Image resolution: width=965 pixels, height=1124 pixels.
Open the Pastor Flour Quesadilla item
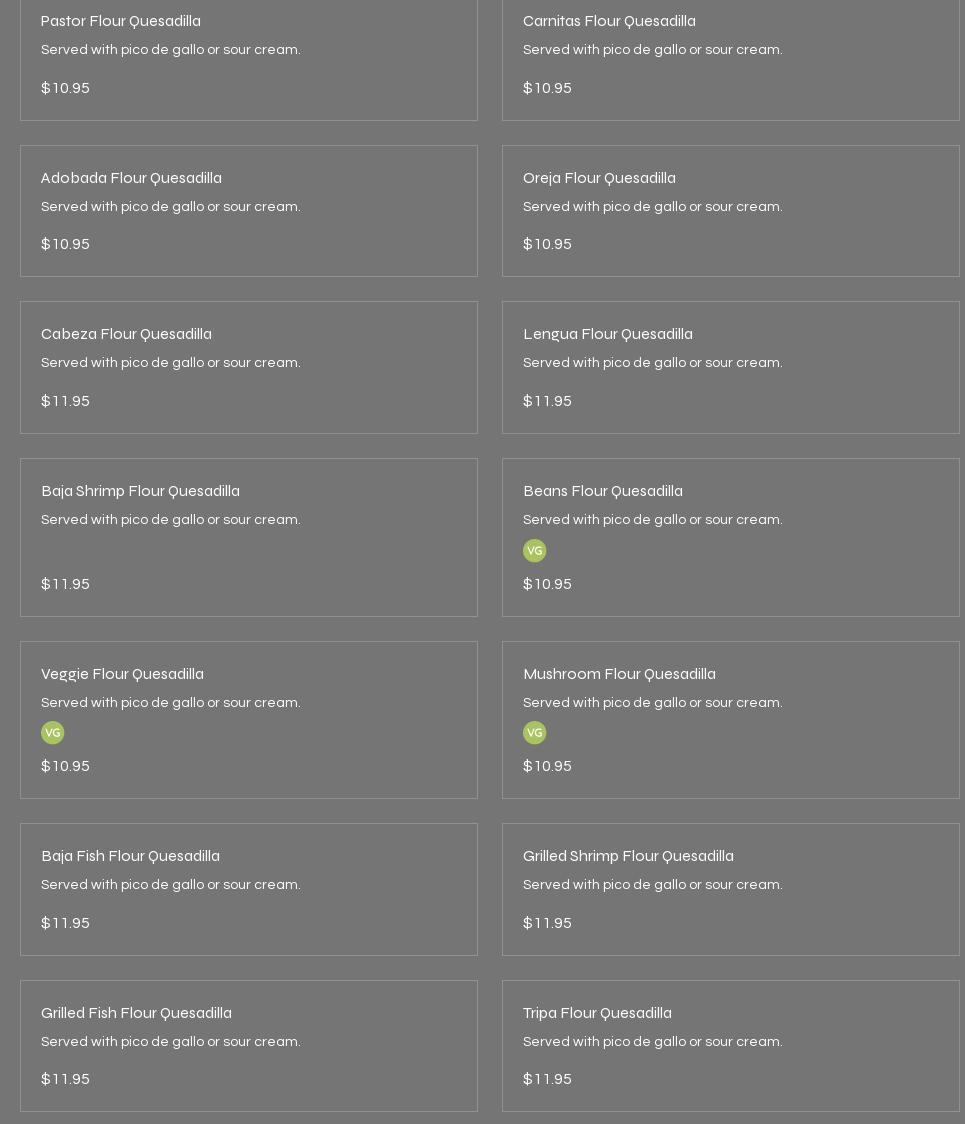pyautogui.click(x=120, y=21)
